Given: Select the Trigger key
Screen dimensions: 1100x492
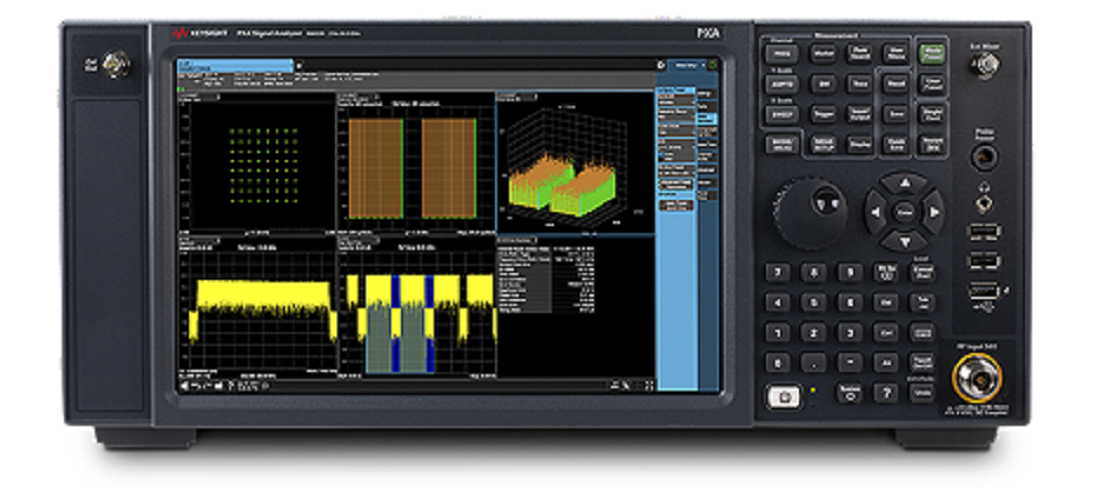Looking at the screenshot, I should tap(822, 114).
